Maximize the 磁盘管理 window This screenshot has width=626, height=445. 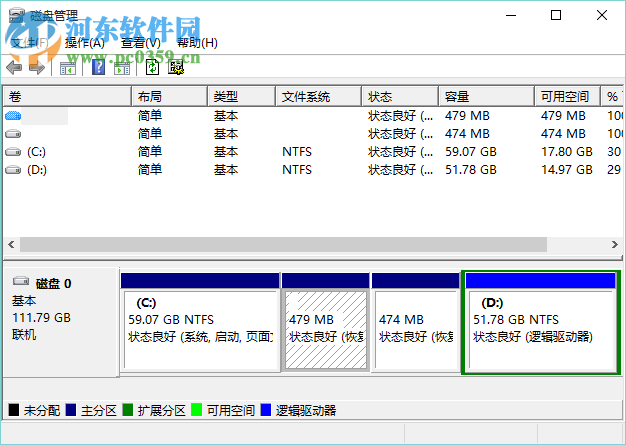tap(556, 15)
